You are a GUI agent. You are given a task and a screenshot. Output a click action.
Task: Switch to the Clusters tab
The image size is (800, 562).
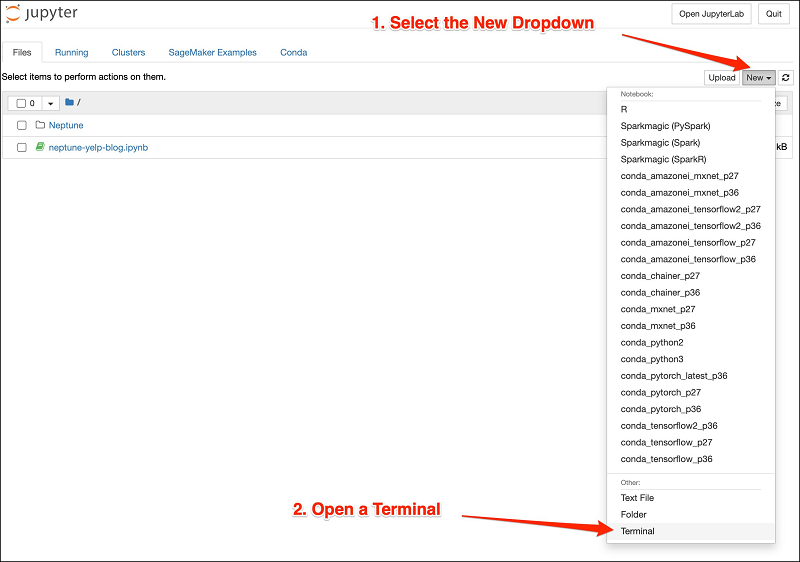click(x=128, y=53)
